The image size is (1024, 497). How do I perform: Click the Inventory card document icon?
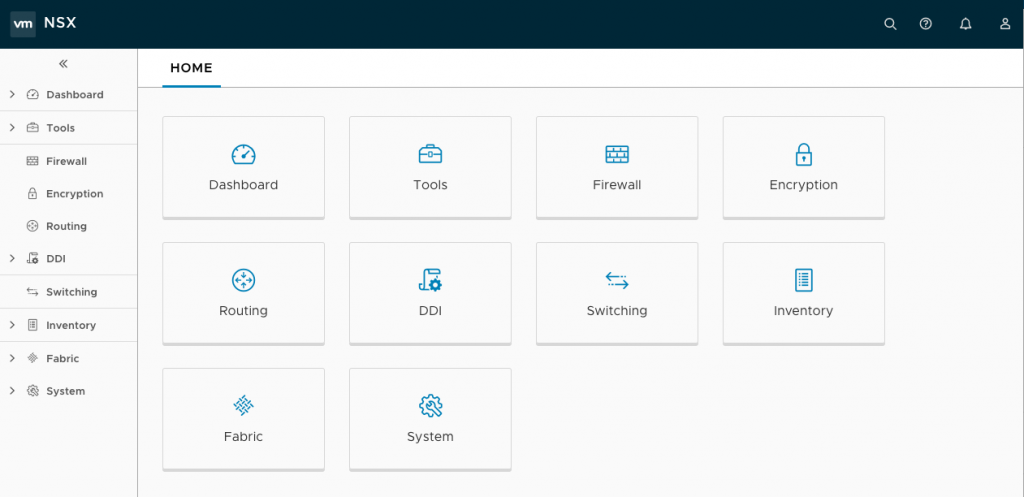[804, 280]
